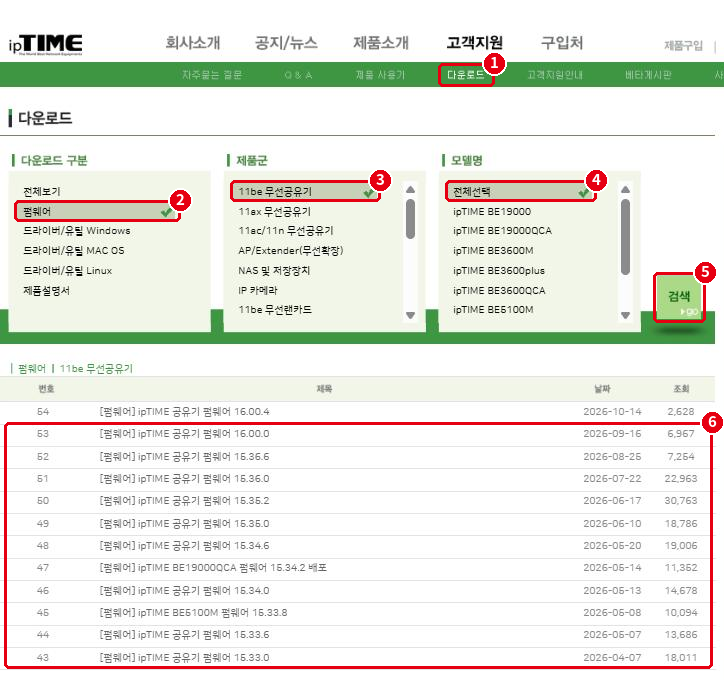The image size is (724, 680).
Task: Open firmware 16.00.4 post
Action: click(x=185, y=412)
